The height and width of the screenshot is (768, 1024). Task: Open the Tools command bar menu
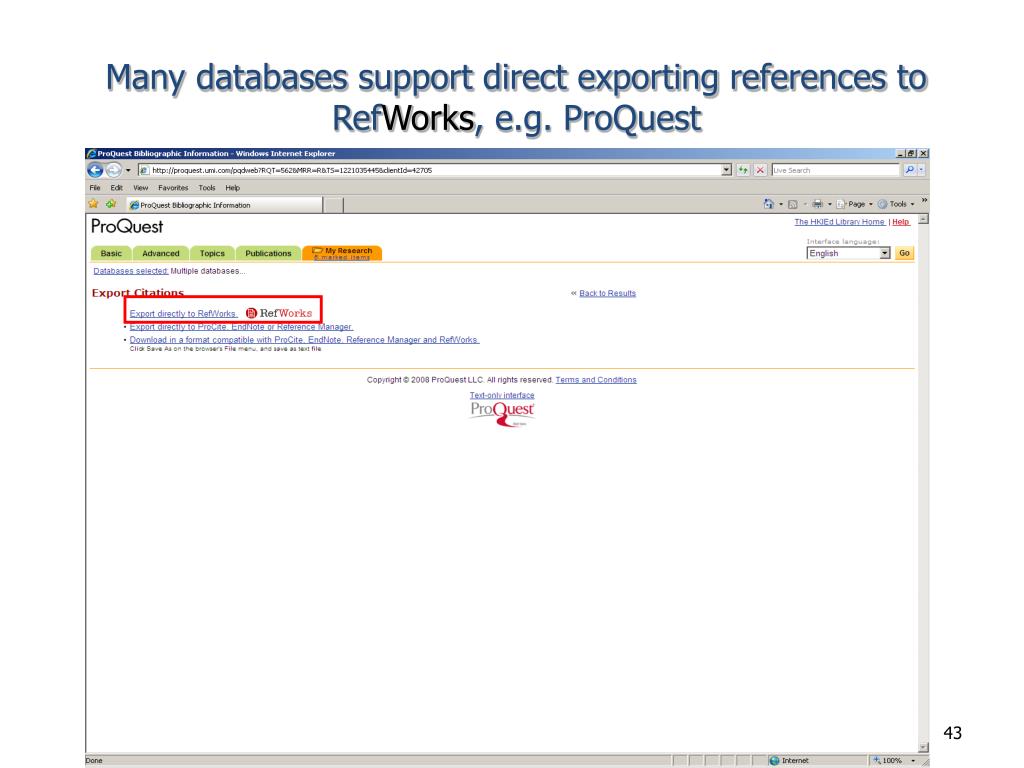[897, 204]
